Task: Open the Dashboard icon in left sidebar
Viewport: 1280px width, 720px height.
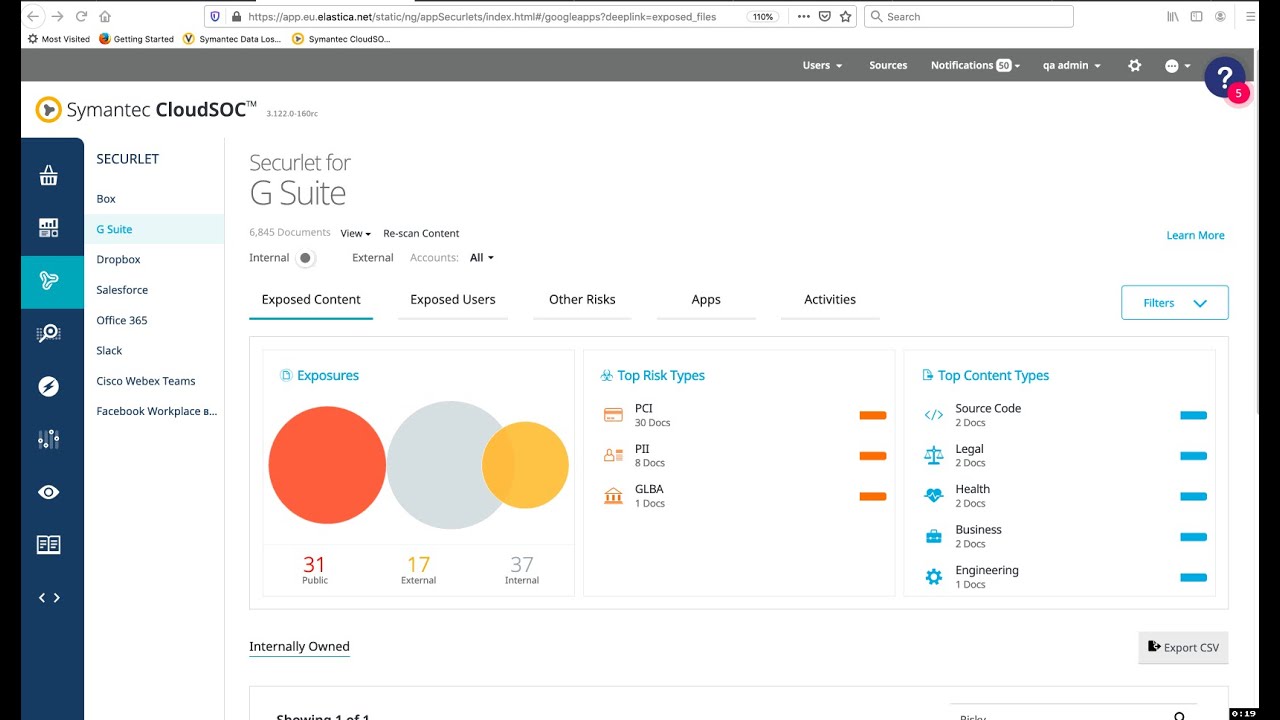Action: [48, 228]
